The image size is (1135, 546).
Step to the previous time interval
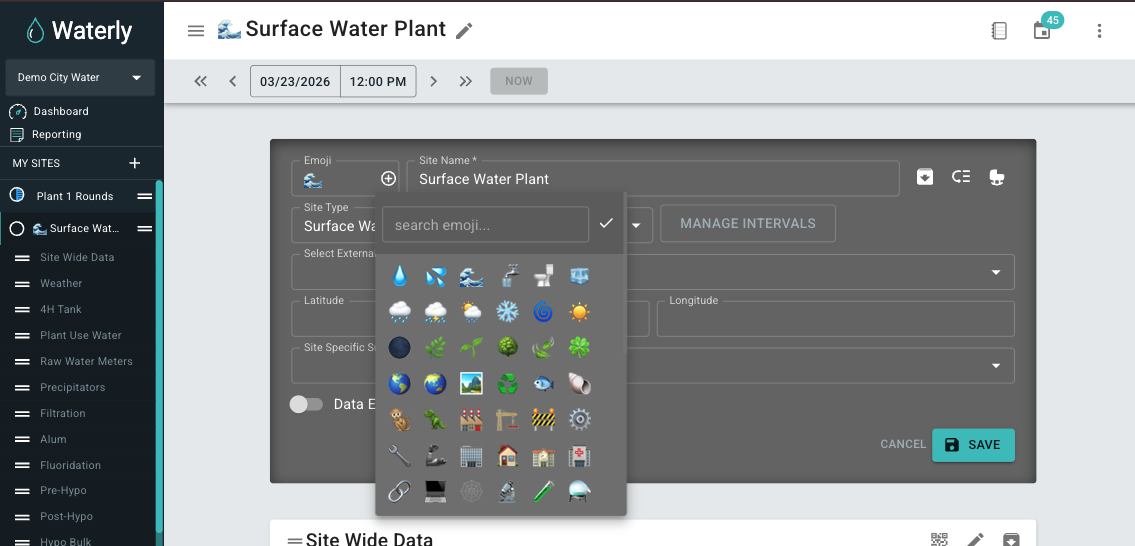[232, 81]
